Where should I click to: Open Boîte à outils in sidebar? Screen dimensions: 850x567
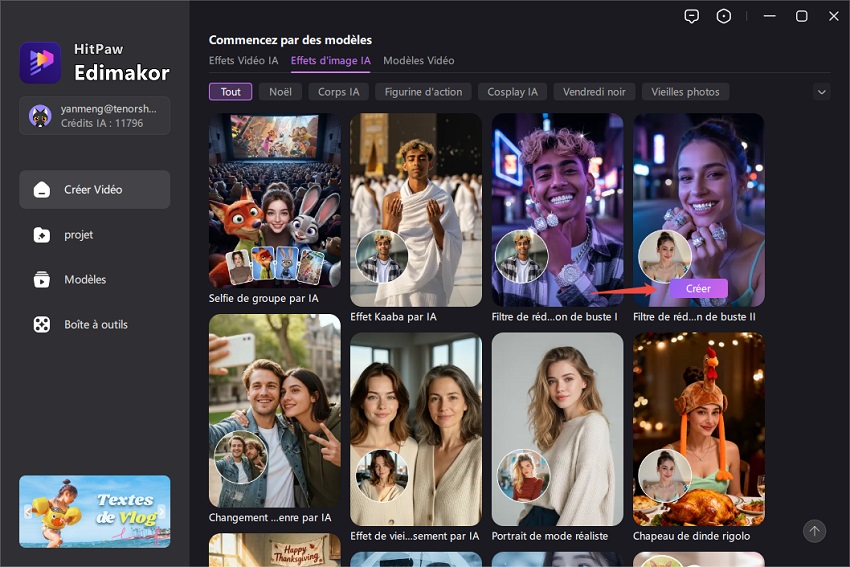94,324
